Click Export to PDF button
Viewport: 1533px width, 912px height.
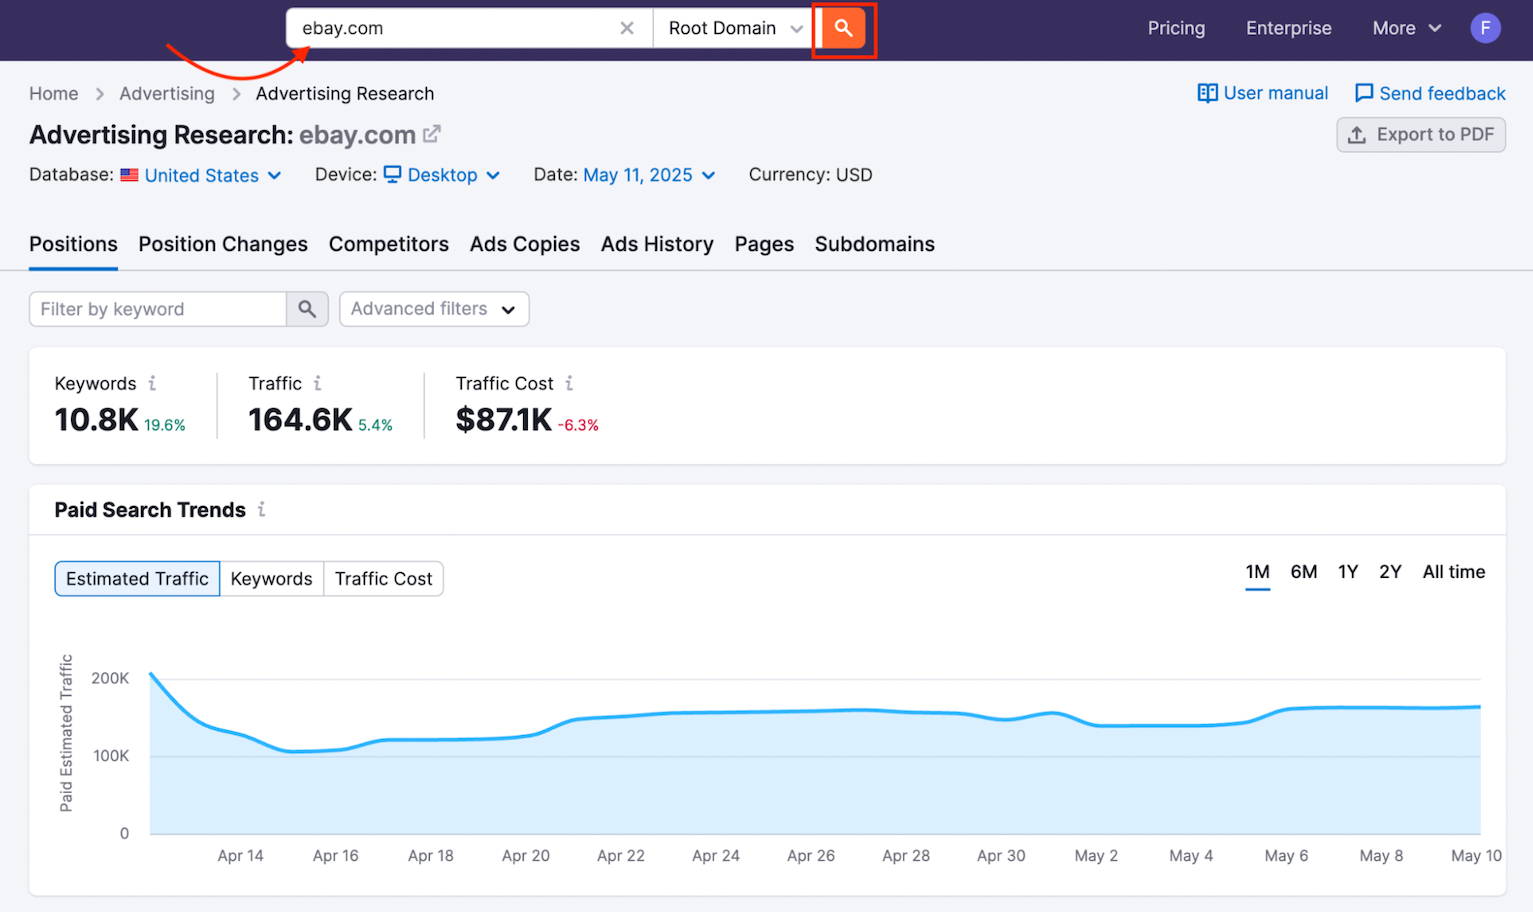coord(1420,135)
